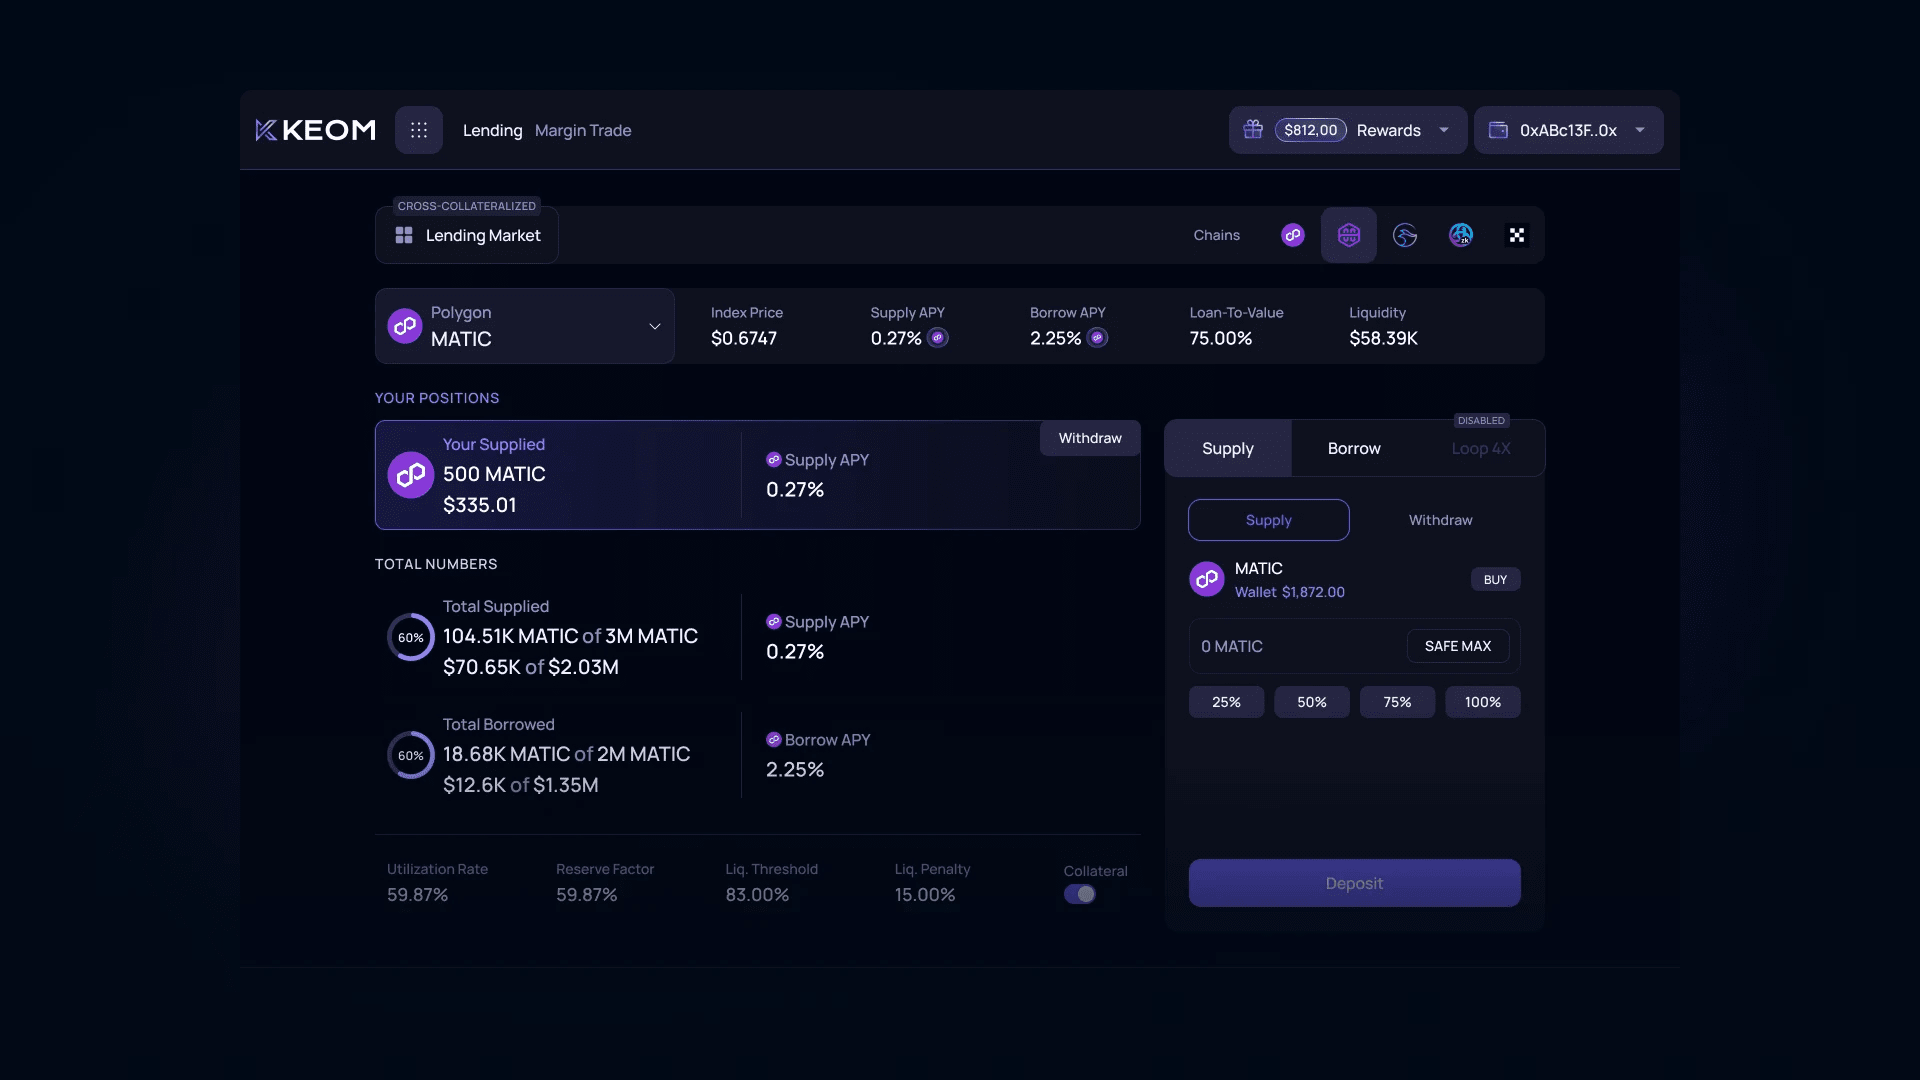
Task: Click the 104.51K MATIC of 3M MATIC text
Action: coord(570,636)
